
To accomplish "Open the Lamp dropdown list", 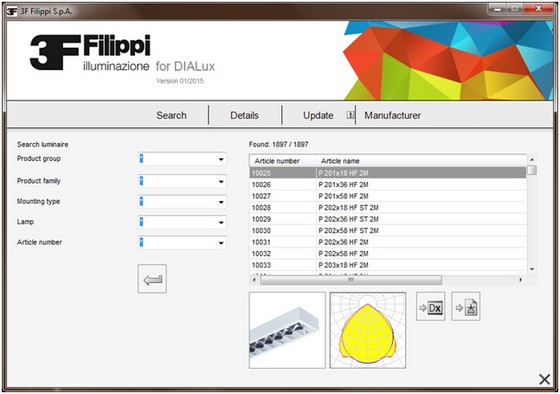I will (182, 222).
